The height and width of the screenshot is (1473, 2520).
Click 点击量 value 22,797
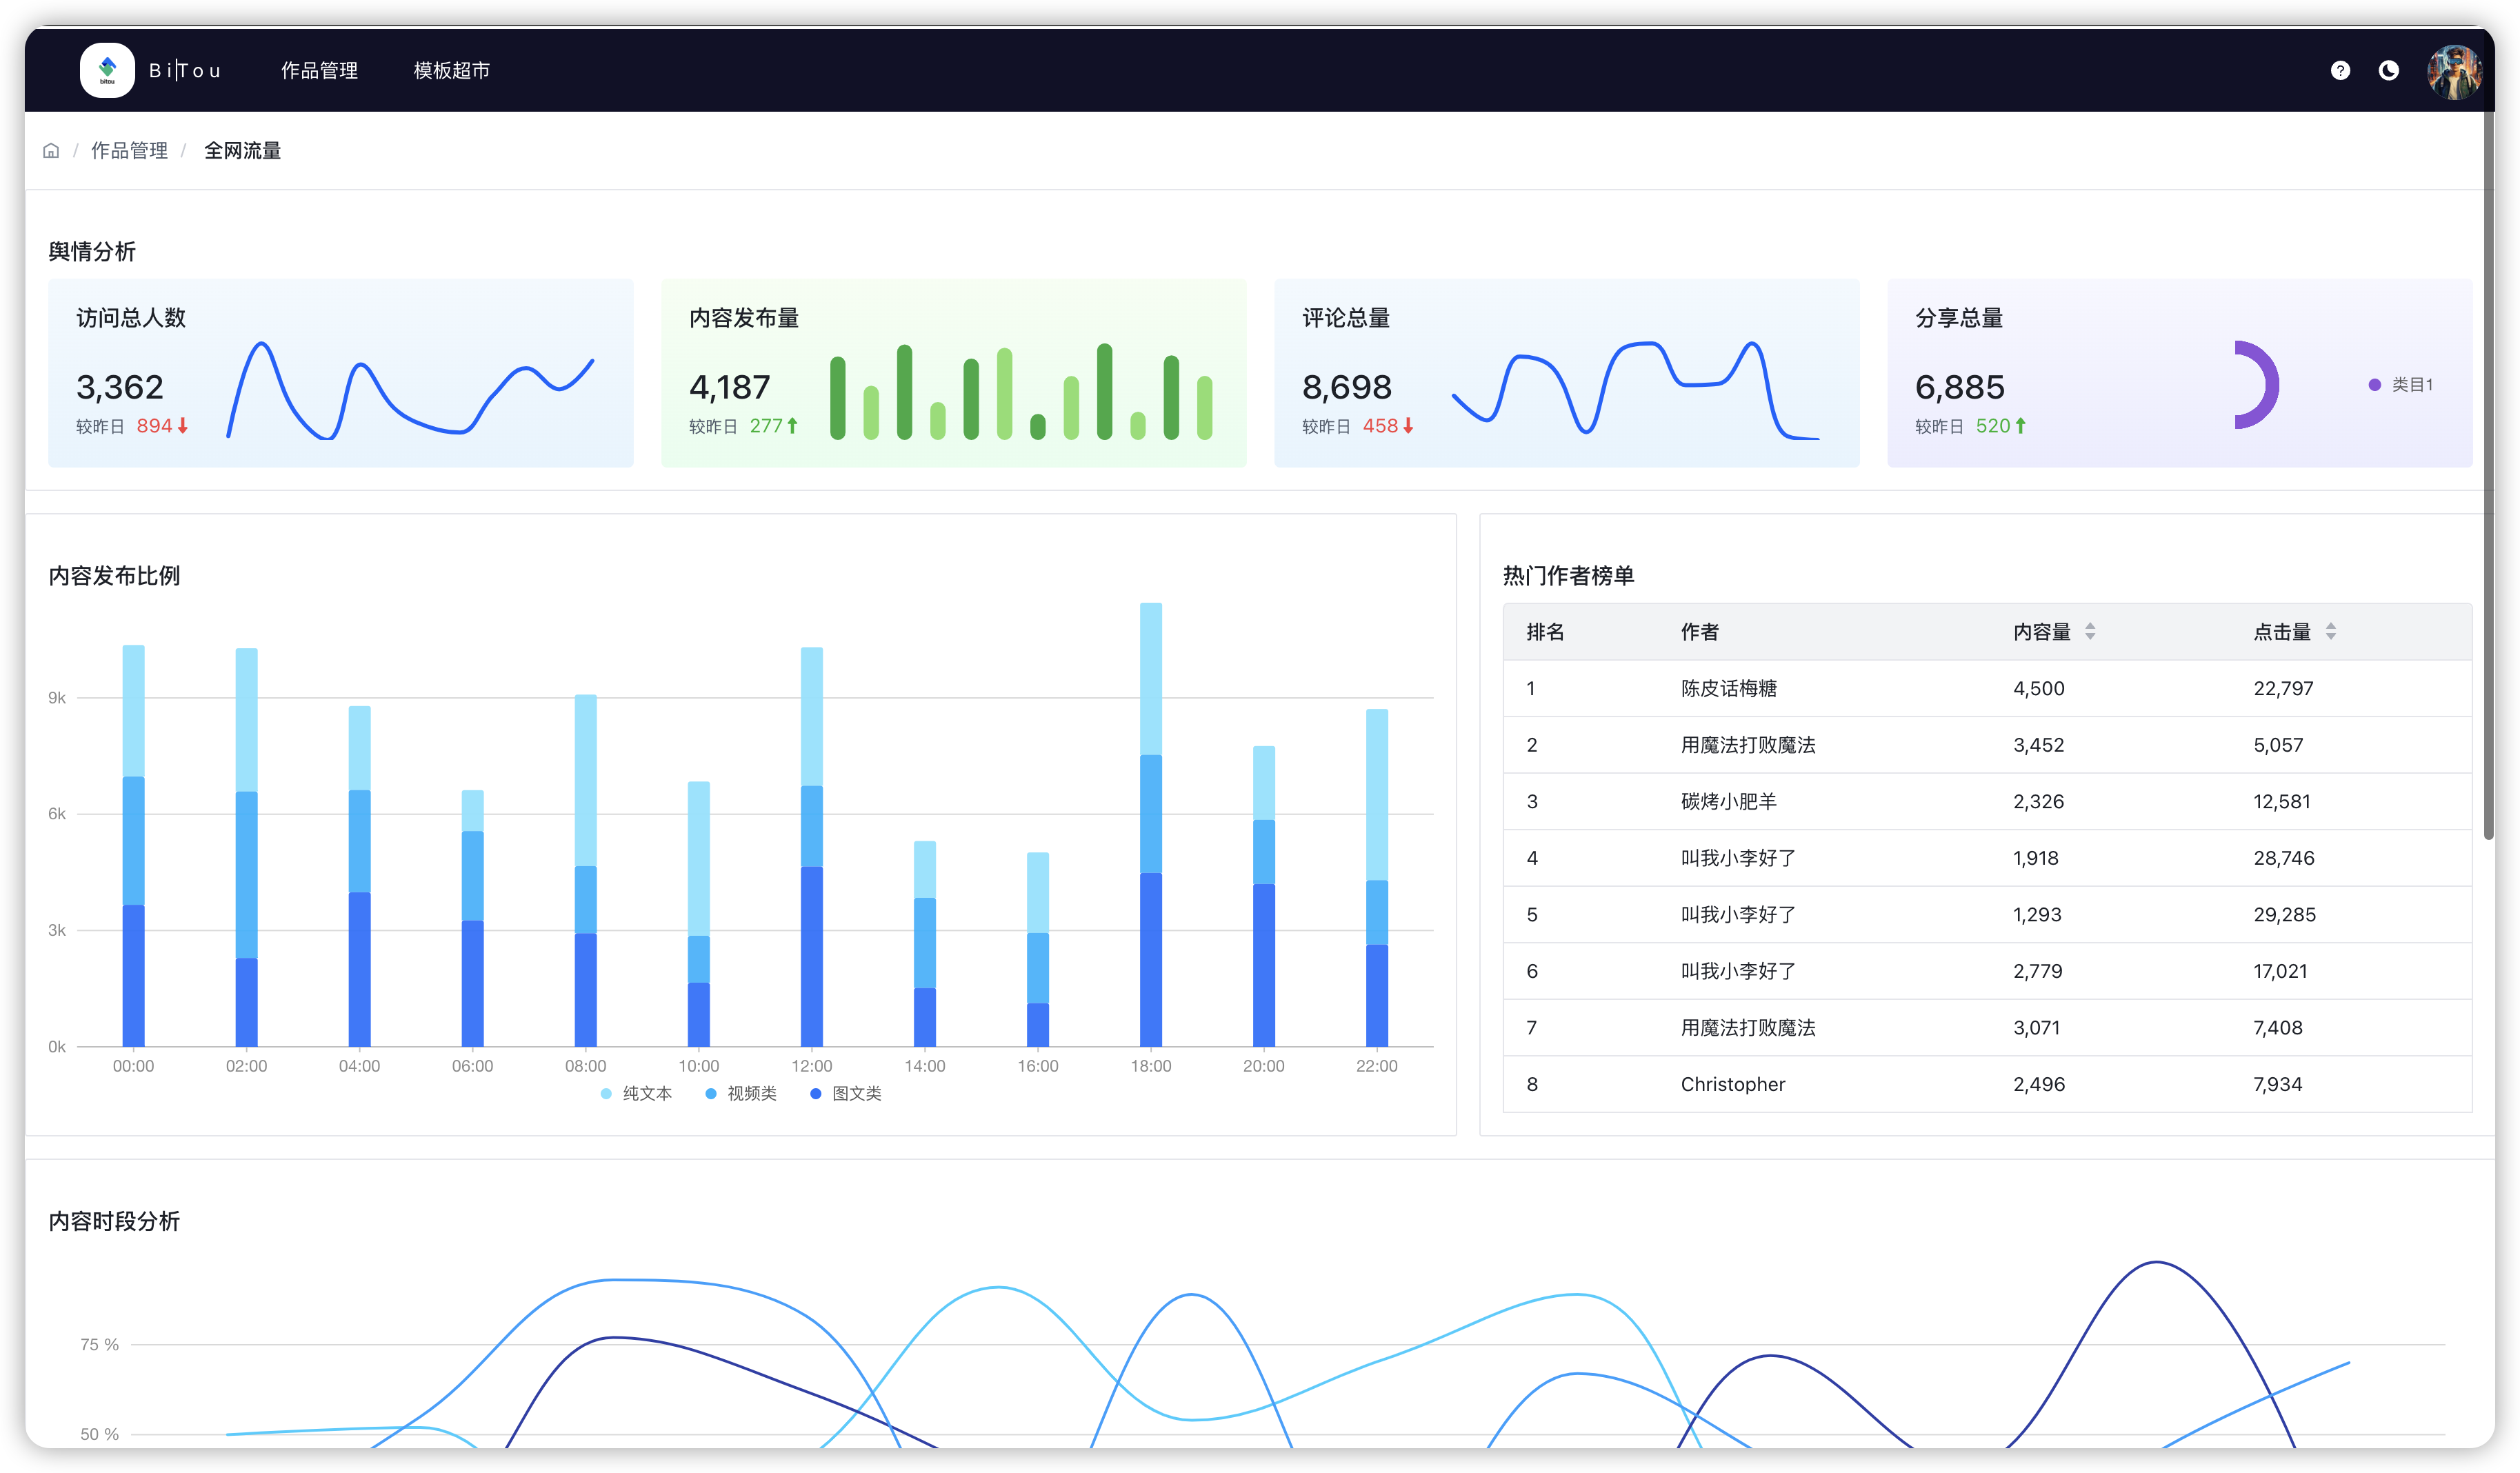tap(2283, 689)
